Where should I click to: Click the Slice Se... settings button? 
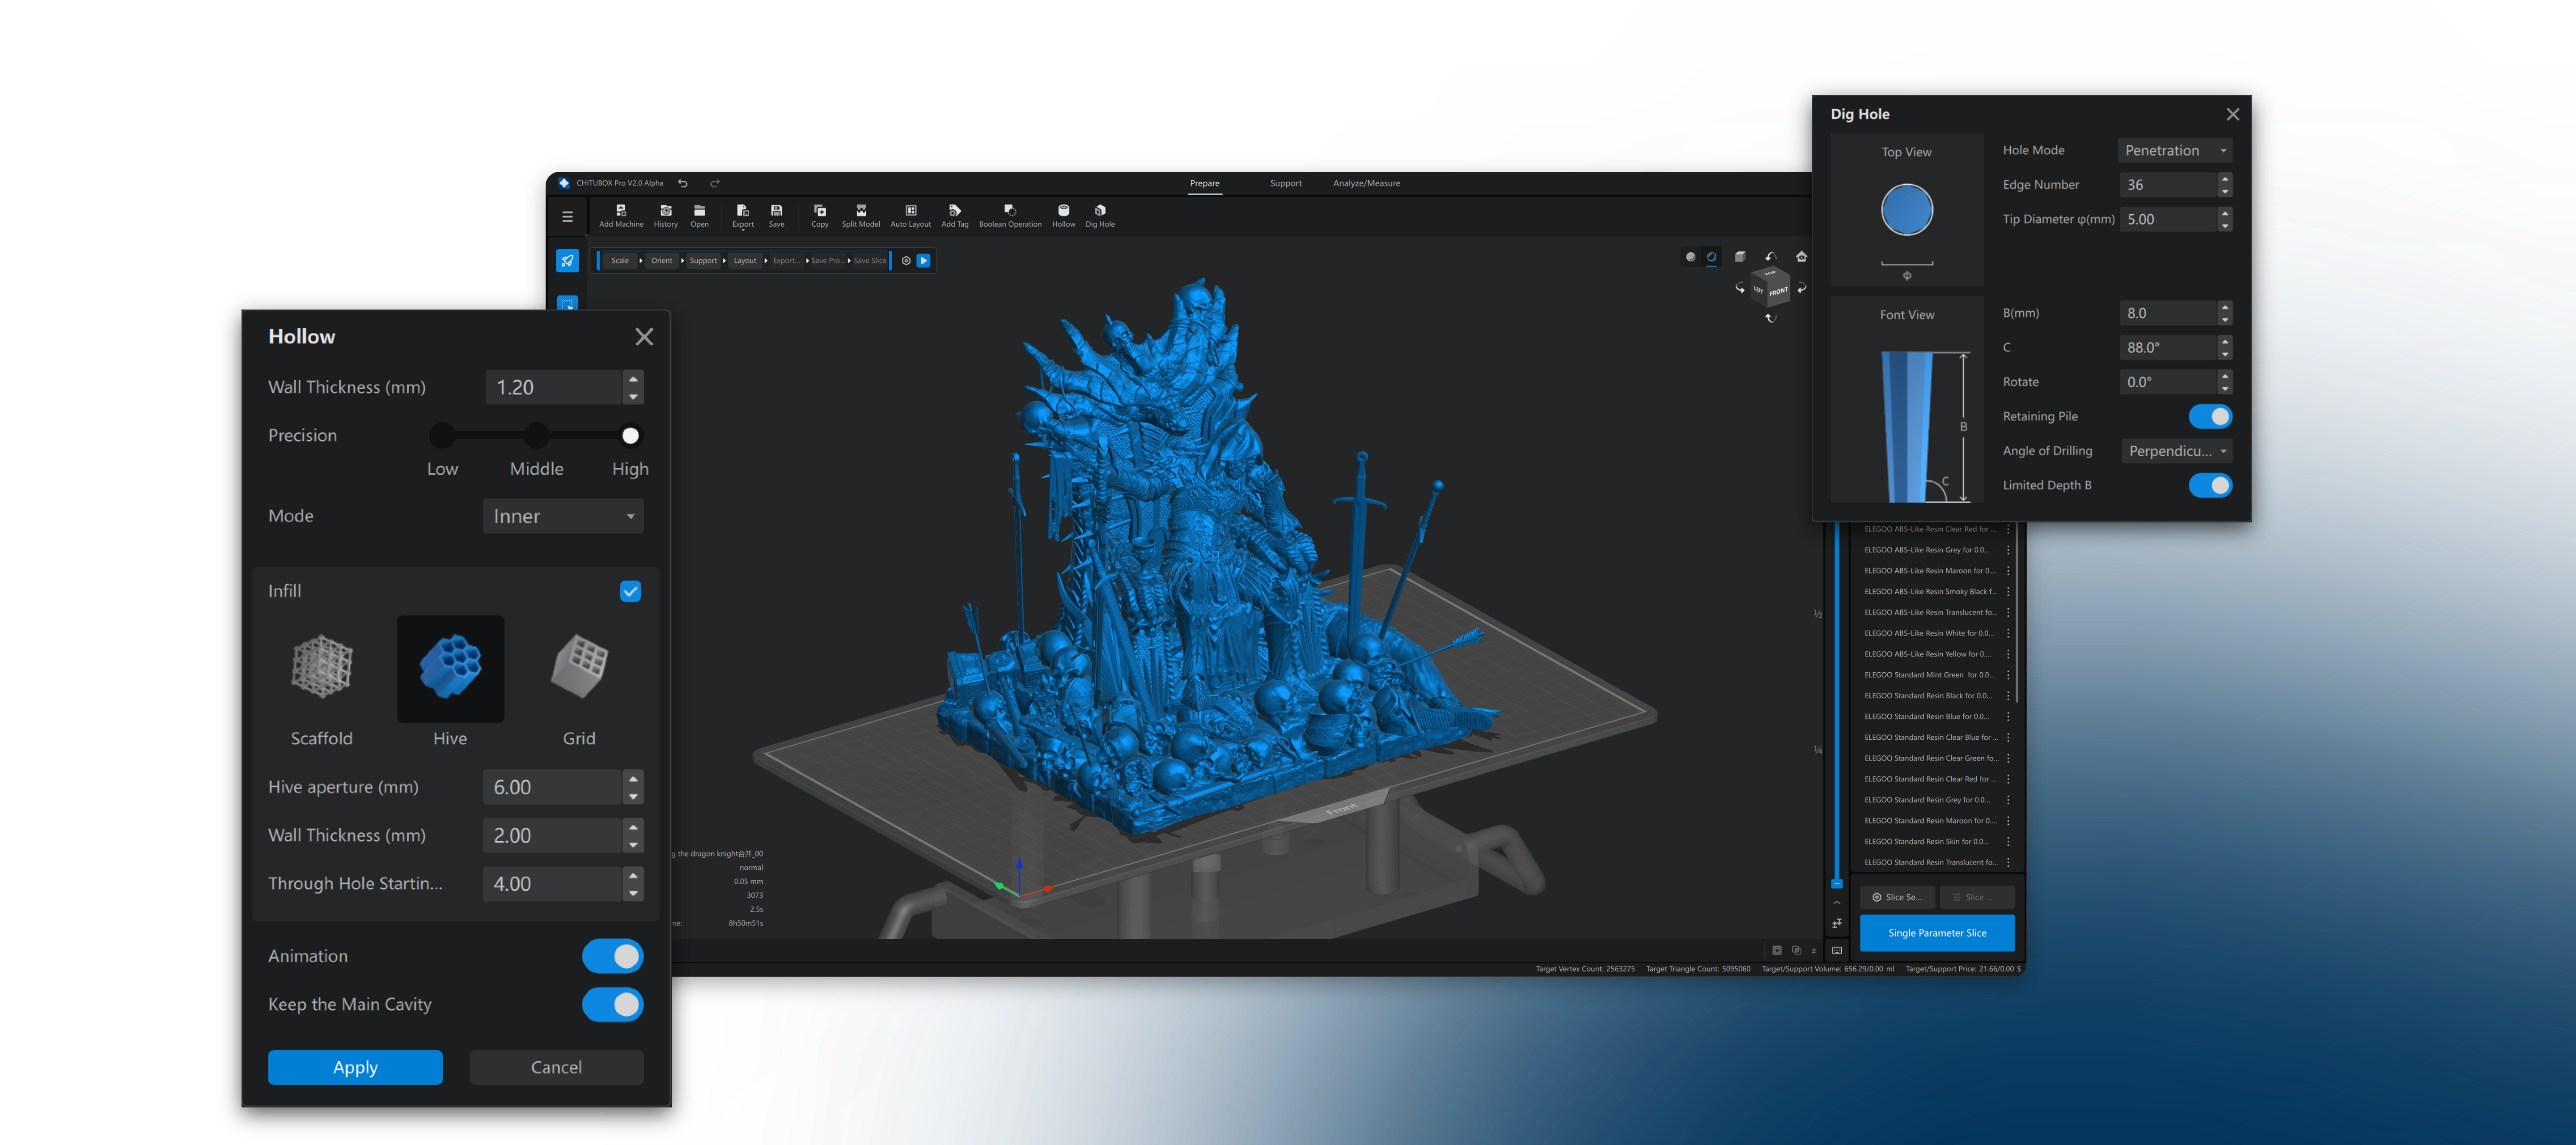(1897, 897)
